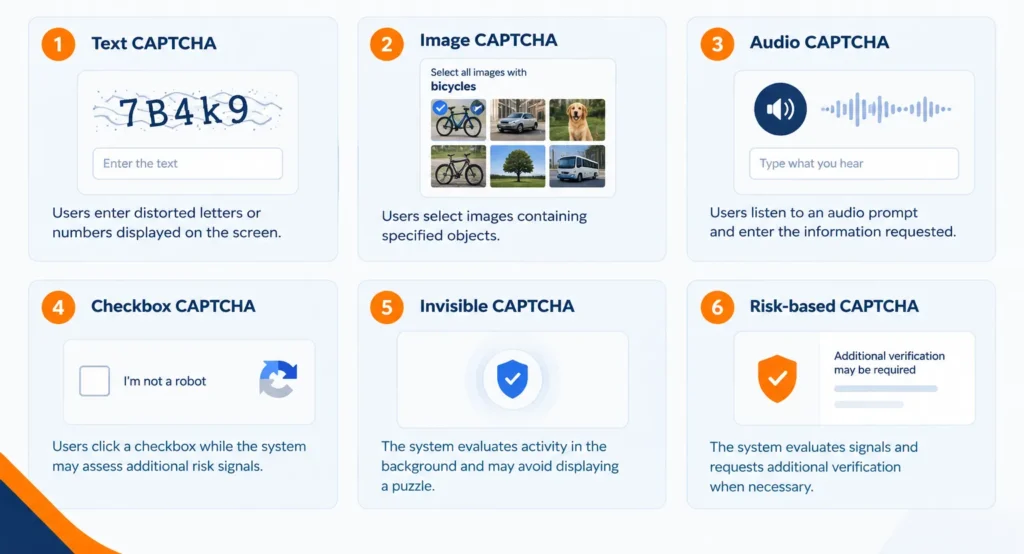The width and height of the screenshot is (1024, 554).
Task: Select the green tree image
Action: [x=517, y=166]
